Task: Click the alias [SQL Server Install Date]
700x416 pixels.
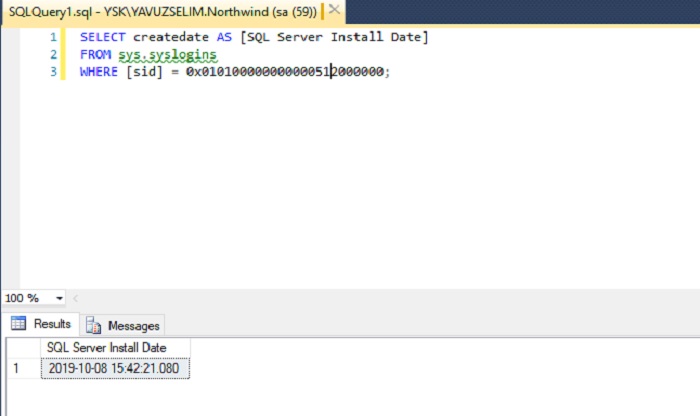Action: point(334,37)
